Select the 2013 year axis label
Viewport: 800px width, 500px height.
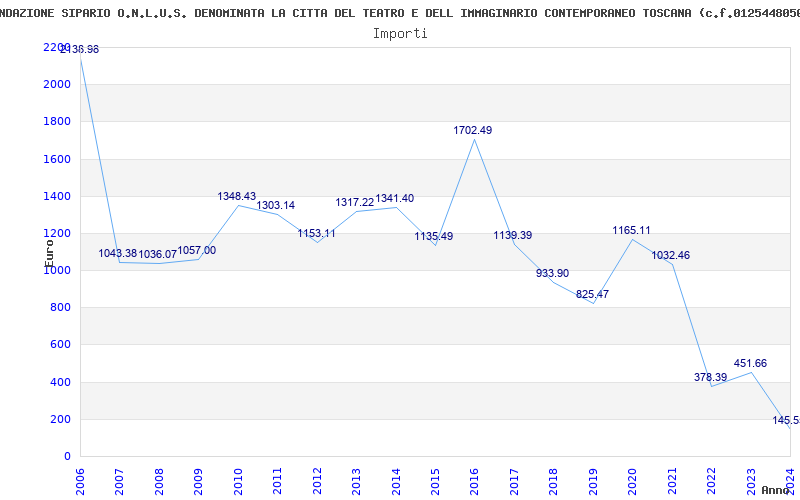356,482
